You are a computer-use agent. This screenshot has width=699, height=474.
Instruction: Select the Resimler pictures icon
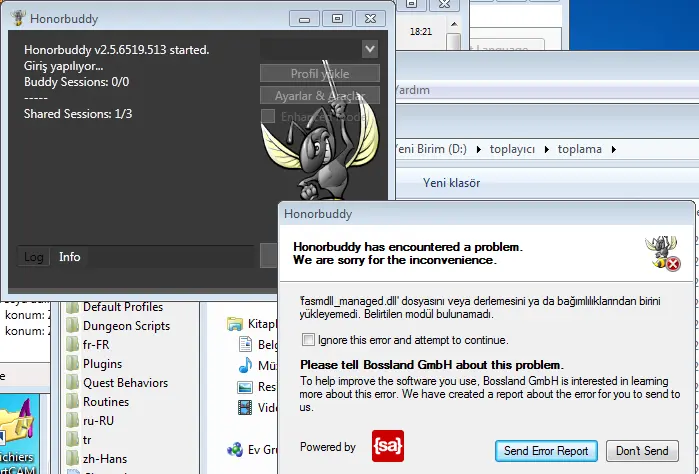click(x=245, y=387)
